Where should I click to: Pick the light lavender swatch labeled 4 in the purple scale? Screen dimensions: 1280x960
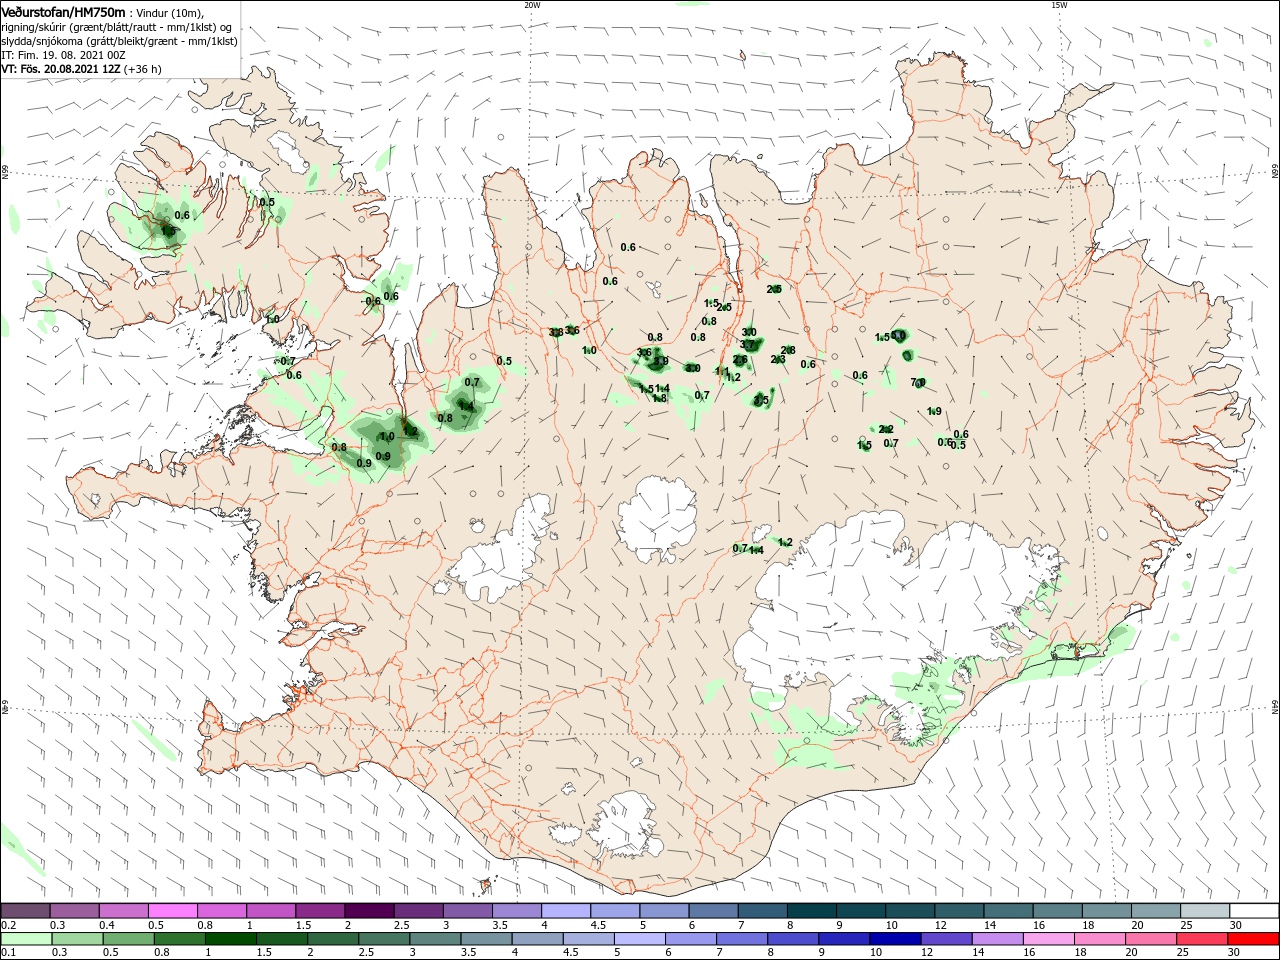pyautogui.click(x=565, y=910)
